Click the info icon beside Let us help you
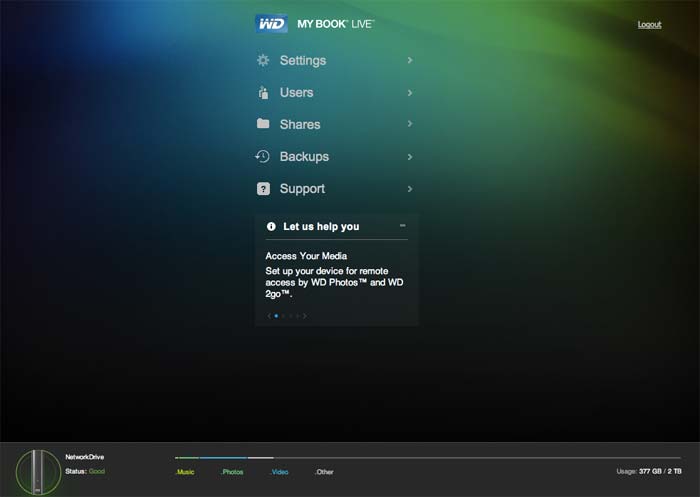Screen dimensions: 700x497 click(x=271, y=227)
